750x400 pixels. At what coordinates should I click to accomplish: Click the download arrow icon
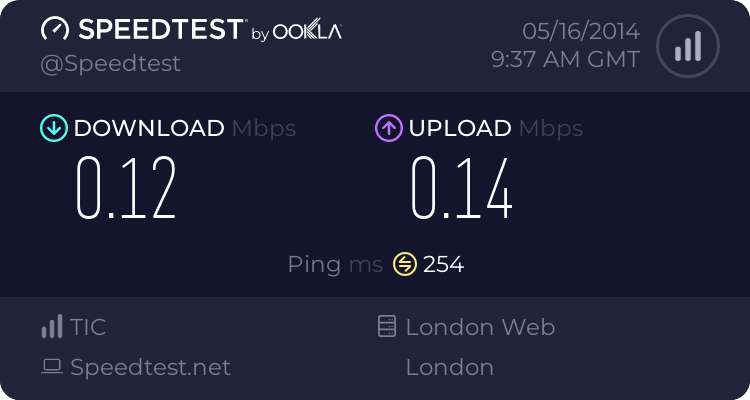(x=52, y=128)
